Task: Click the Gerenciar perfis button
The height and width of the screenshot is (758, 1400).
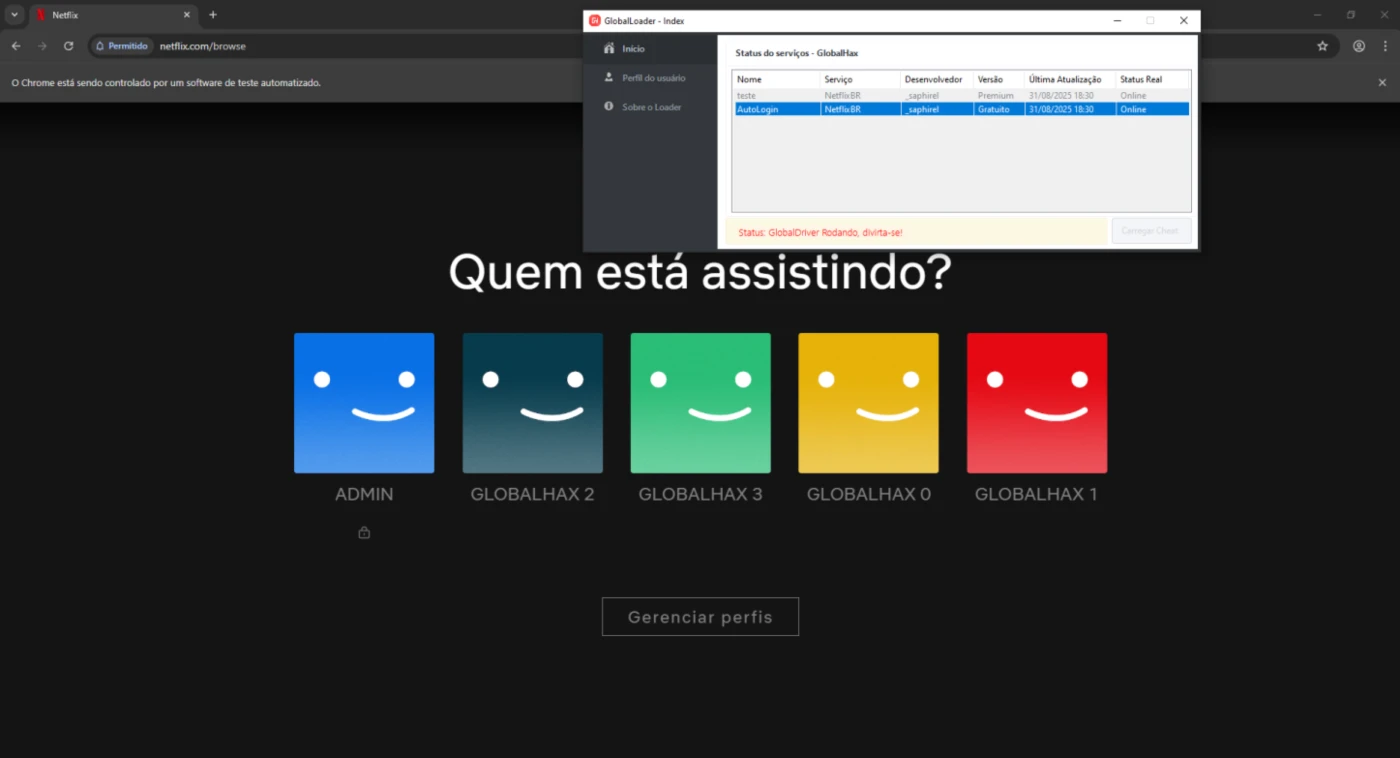Action: 700,617
